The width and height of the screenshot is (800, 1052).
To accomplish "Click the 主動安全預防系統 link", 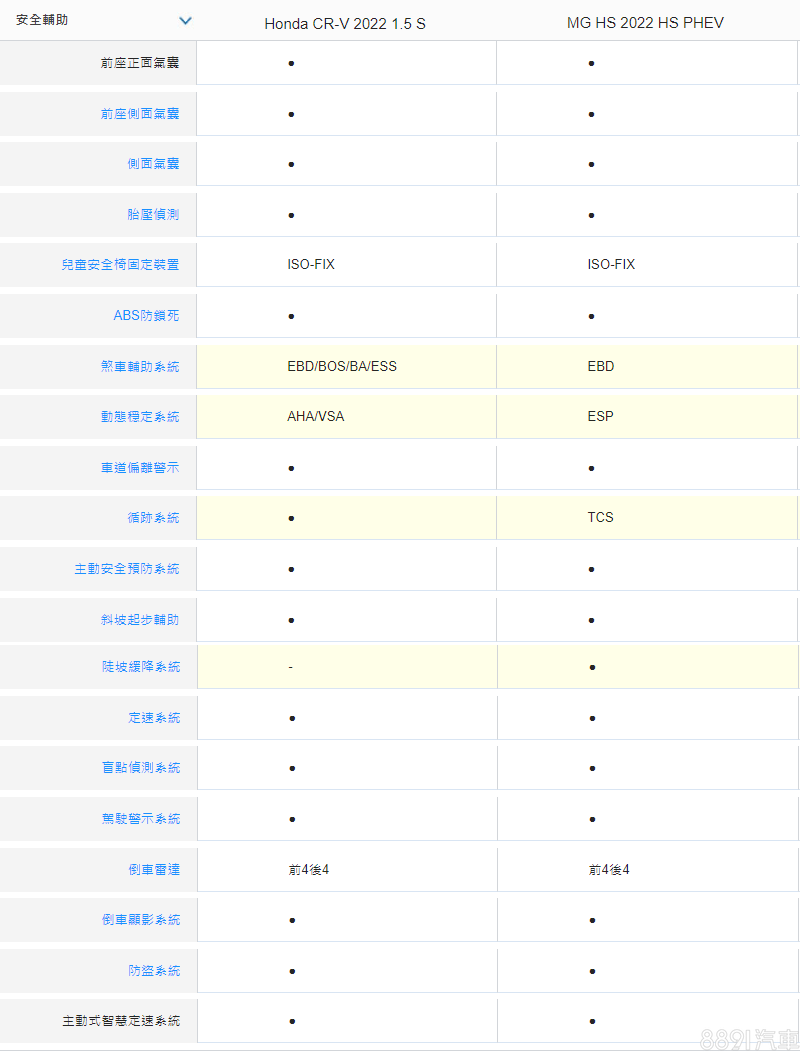I will pyautogui.click(x=127, y=569).
